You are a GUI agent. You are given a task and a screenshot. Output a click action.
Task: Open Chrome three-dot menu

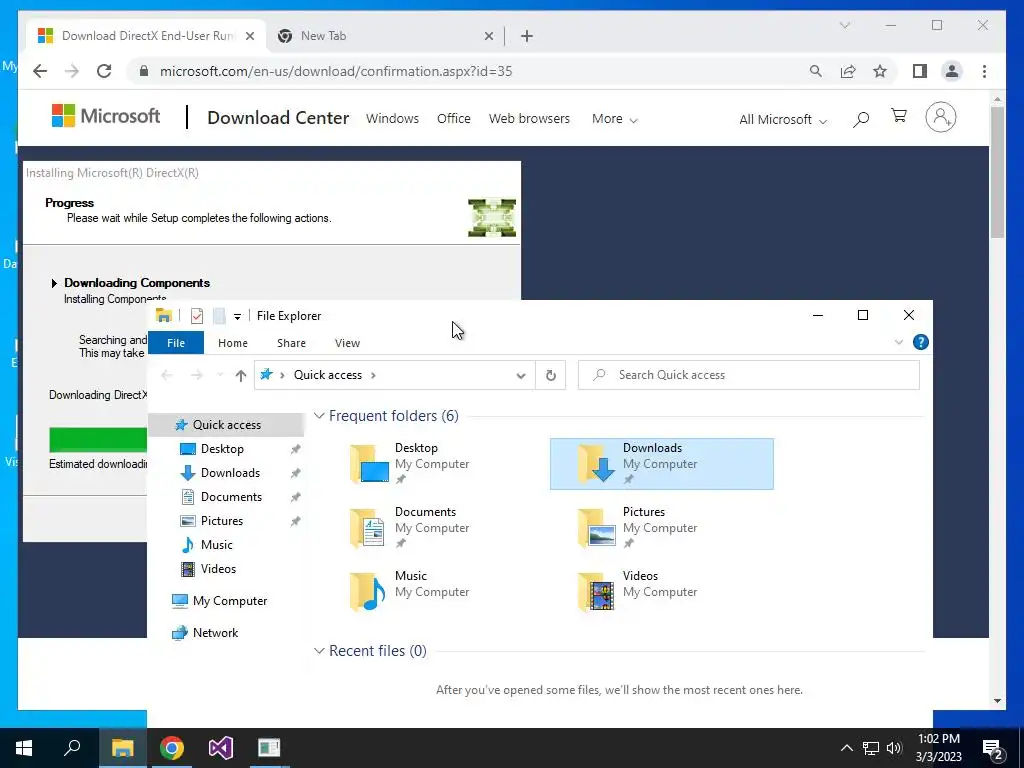[984, 71]
